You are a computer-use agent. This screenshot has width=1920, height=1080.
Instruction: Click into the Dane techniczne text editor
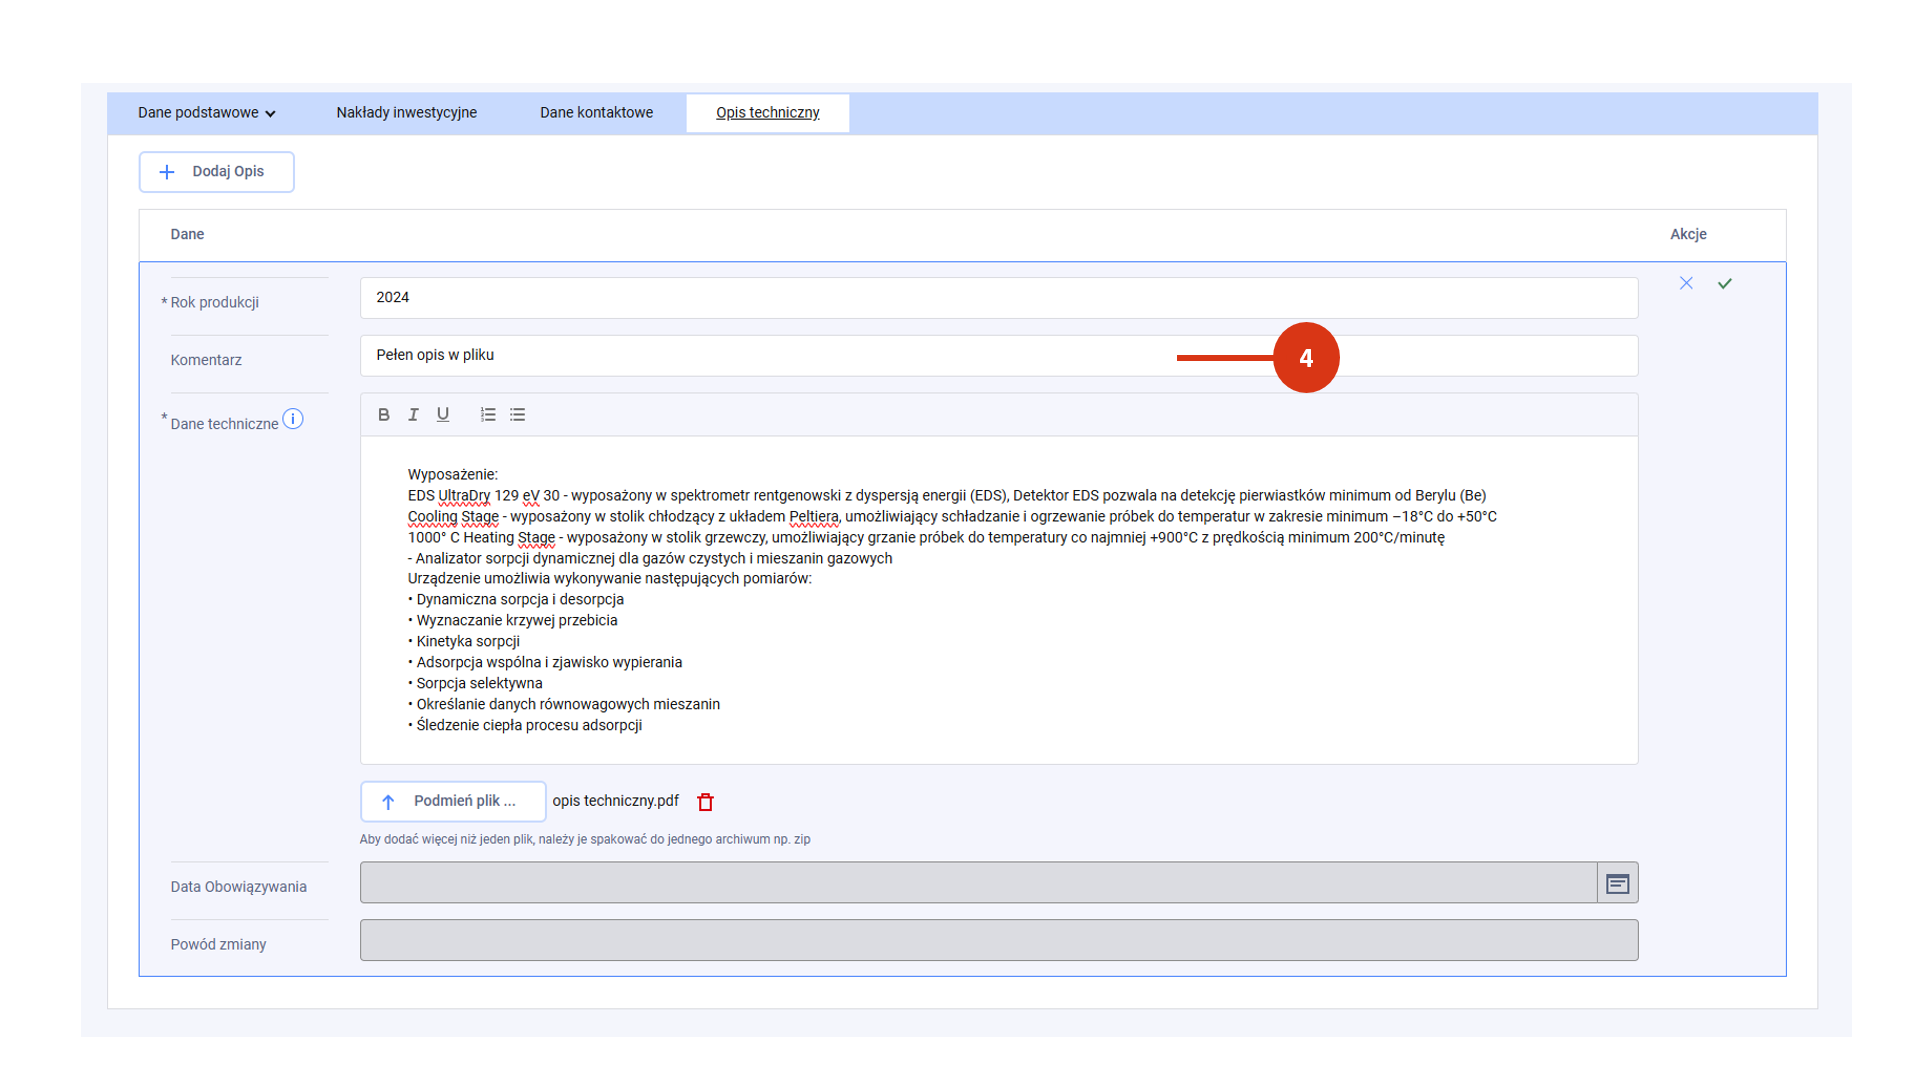click(998, 600)
